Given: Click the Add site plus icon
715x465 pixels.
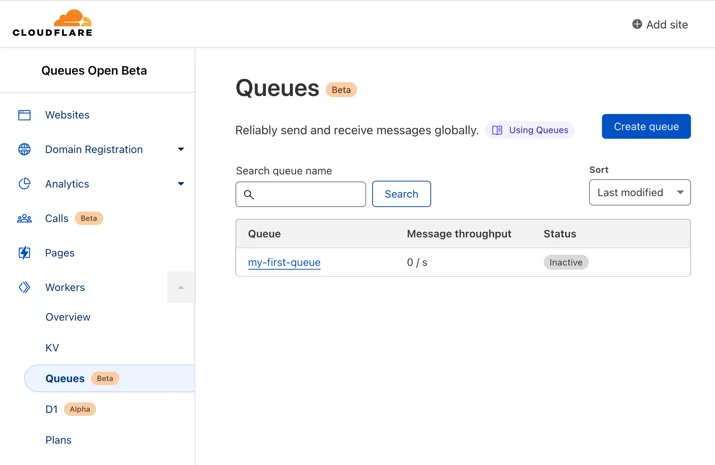Looking at the screenshot, I should [x=637, y=24].
